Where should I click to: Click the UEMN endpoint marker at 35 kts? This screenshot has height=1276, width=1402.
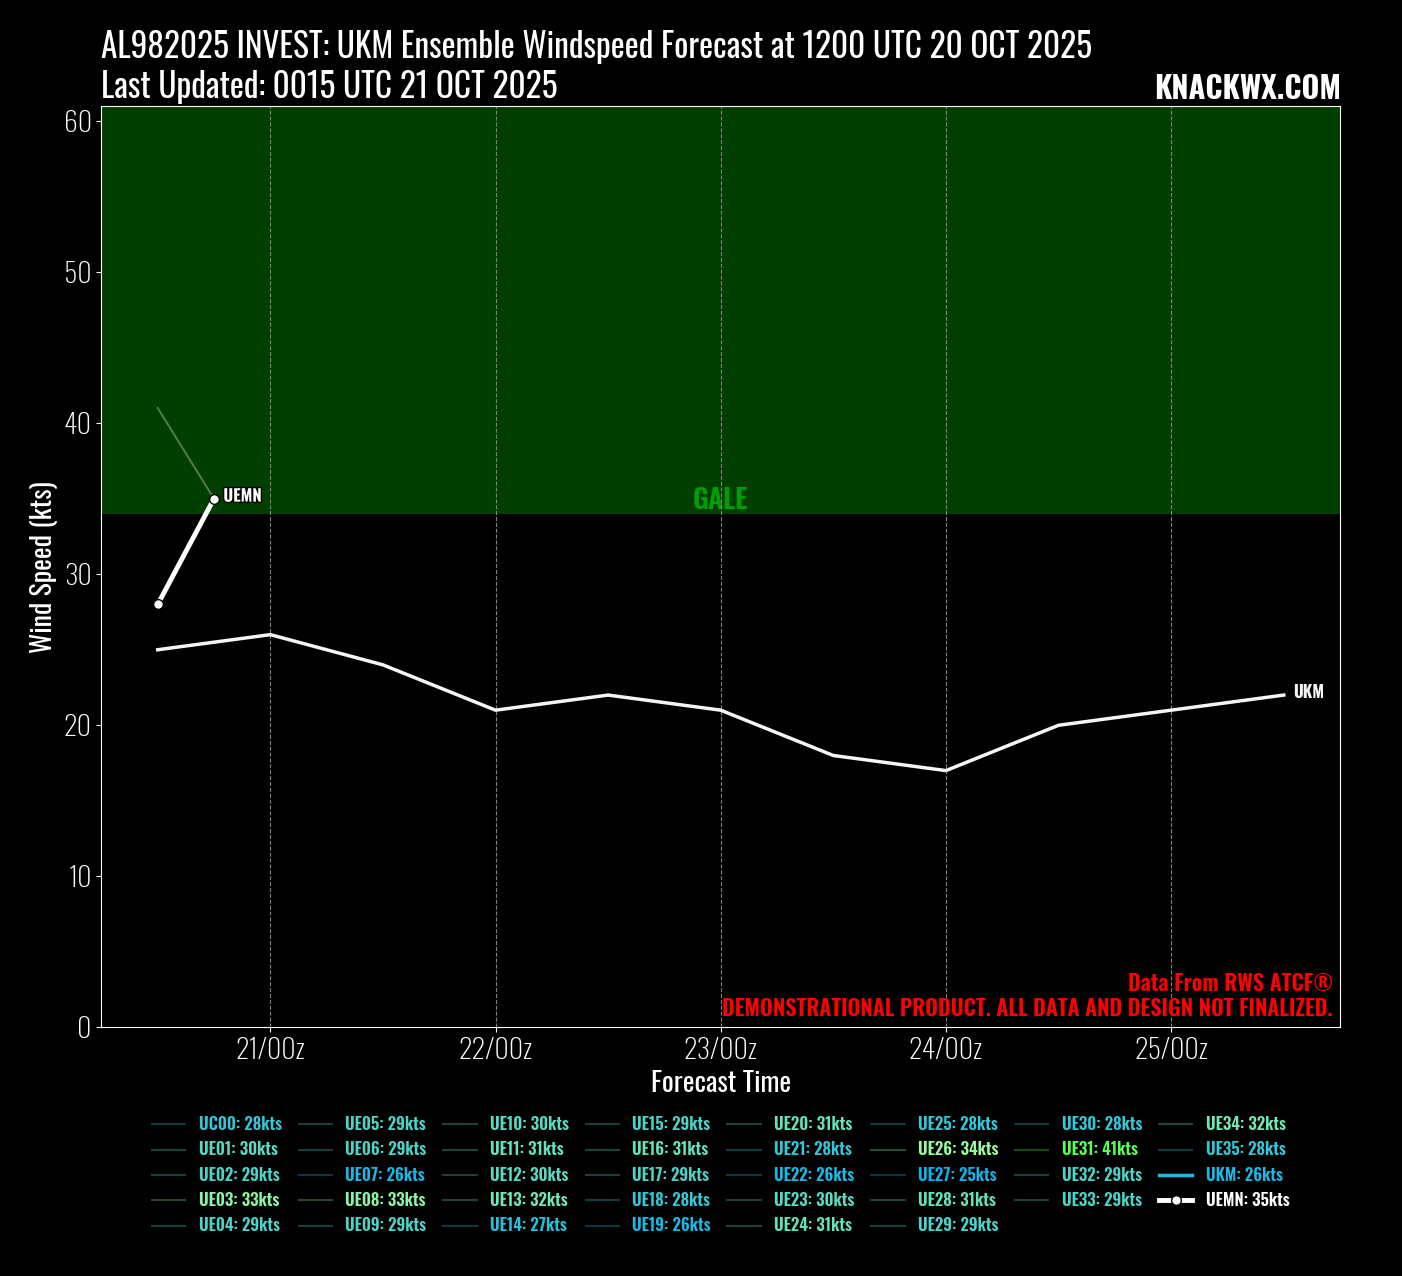214,499
